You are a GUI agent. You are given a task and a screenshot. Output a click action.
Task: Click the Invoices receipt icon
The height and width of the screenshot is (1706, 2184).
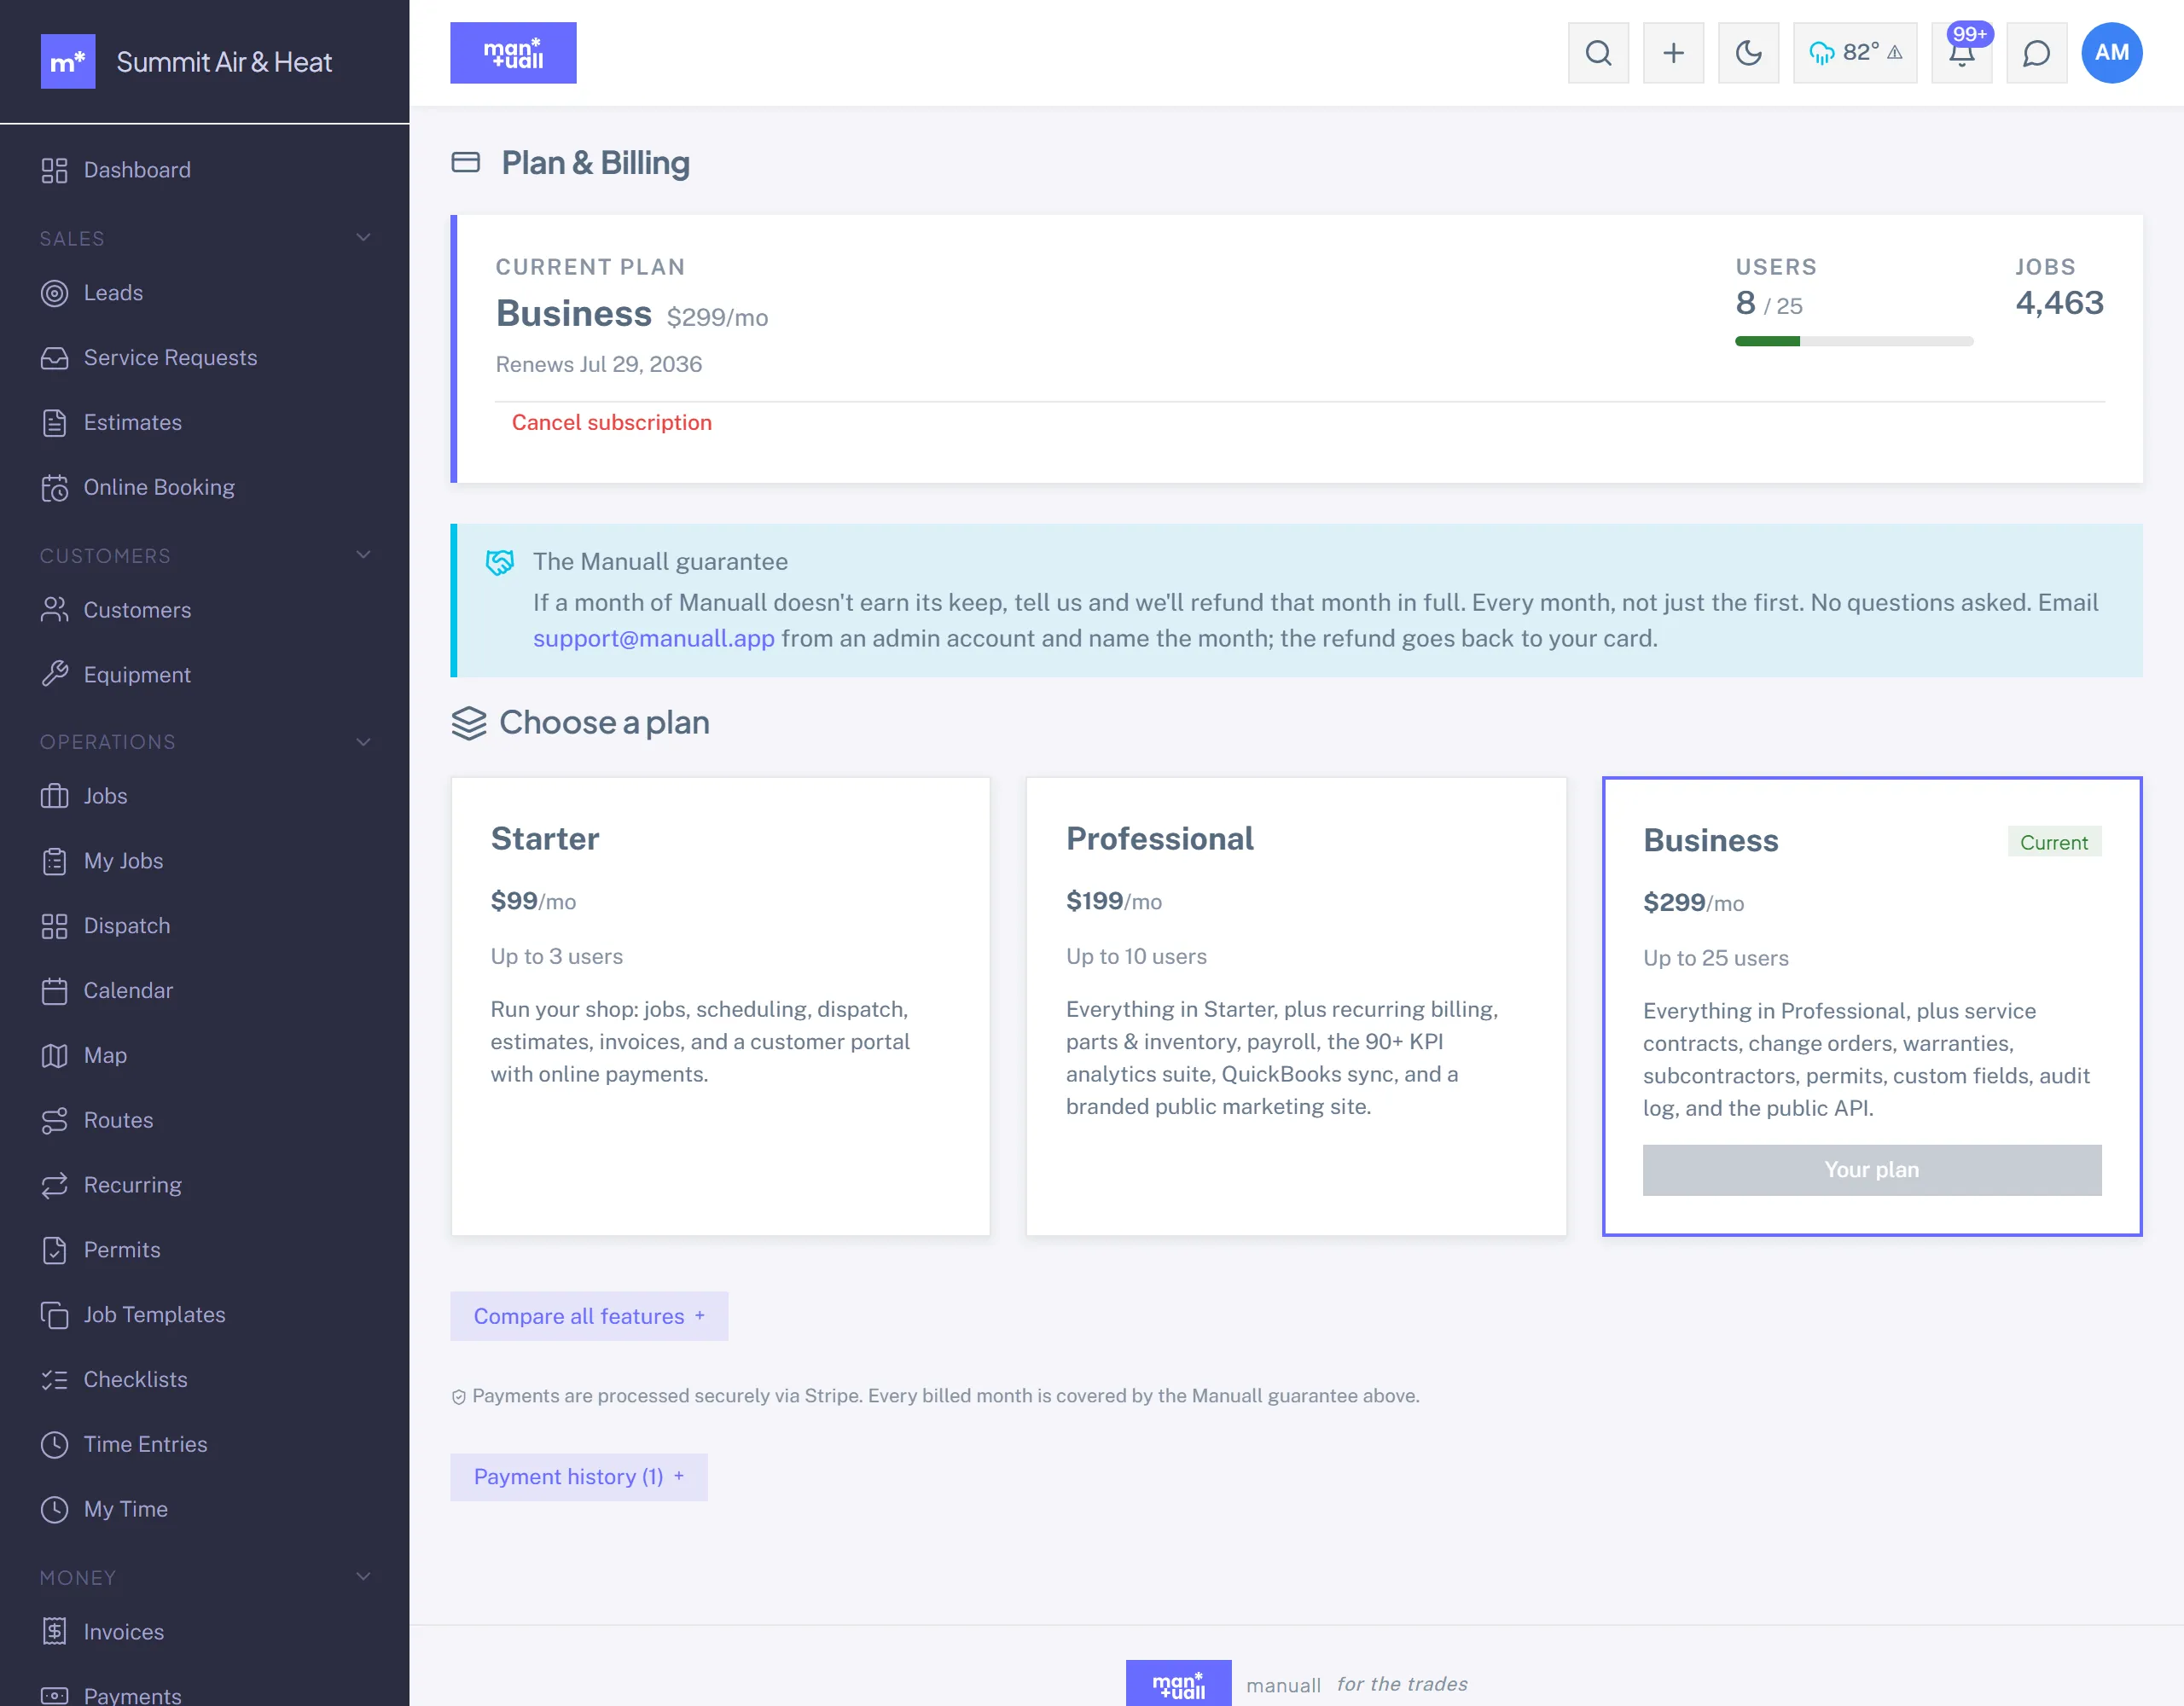[54, 1632]
